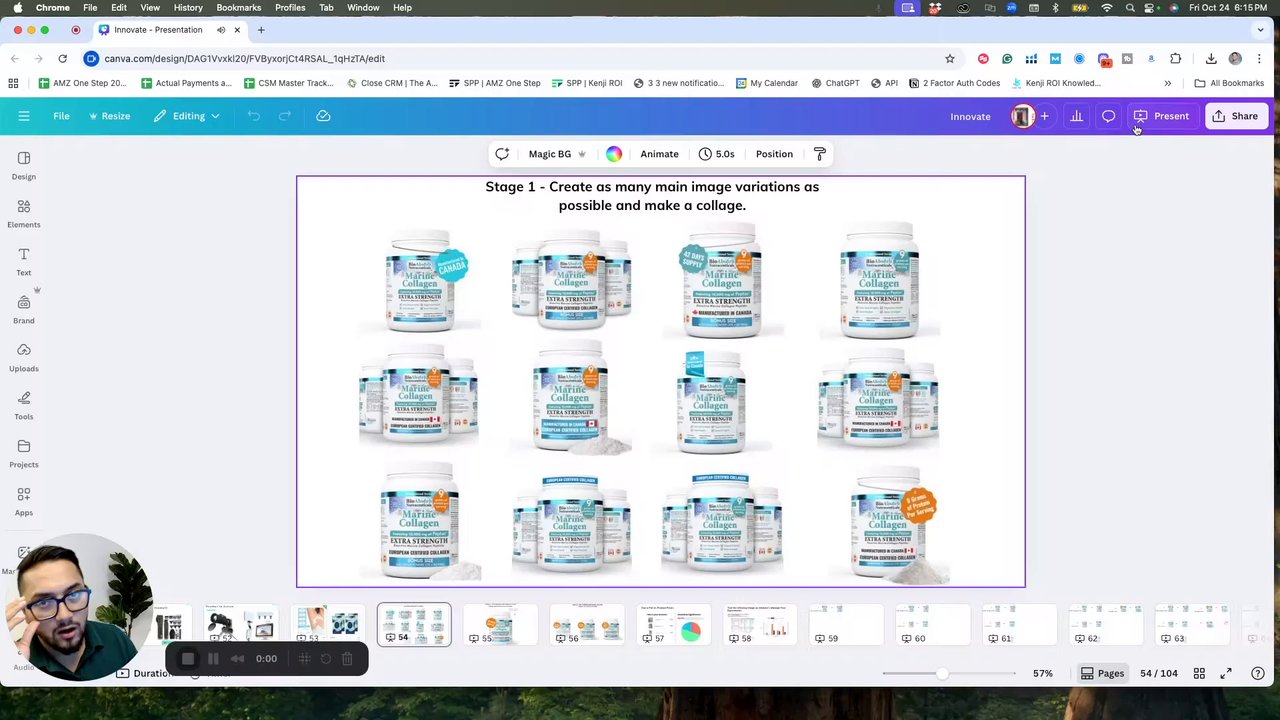The width and height of the screenshot is (1280, 720).
Task: Delete recording with trash icon
Action: pos(347,658)
